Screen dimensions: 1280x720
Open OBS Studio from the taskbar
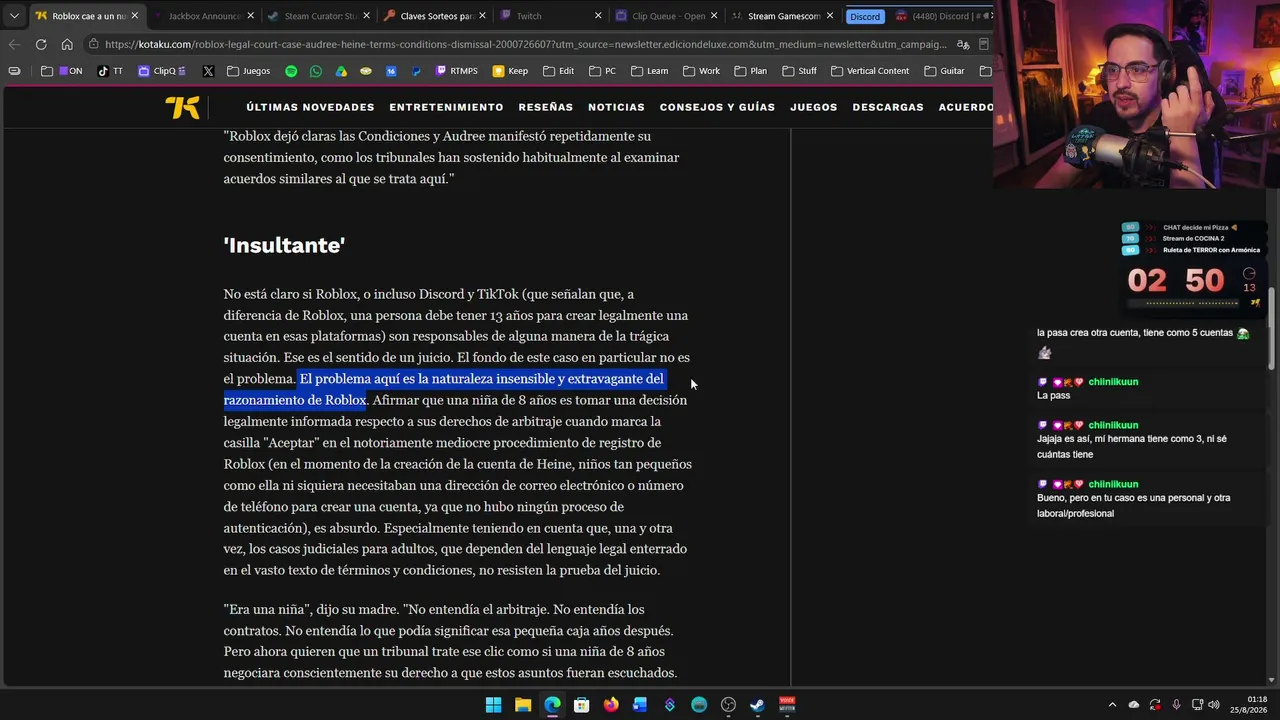(728, 705)
